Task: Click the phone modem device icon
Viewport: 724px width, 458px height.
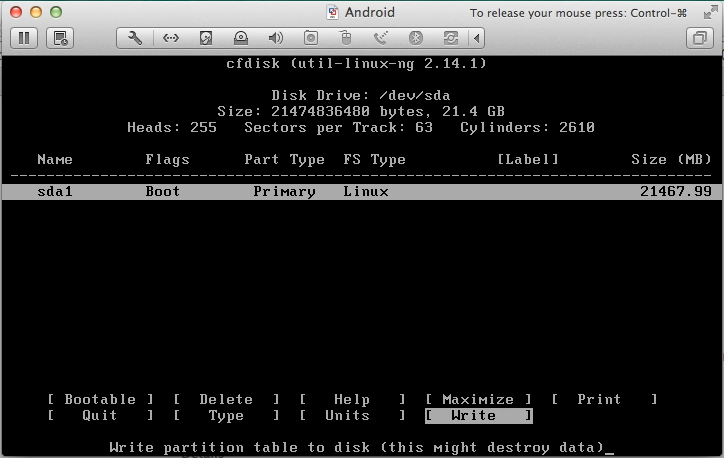Action: [380, 38]
